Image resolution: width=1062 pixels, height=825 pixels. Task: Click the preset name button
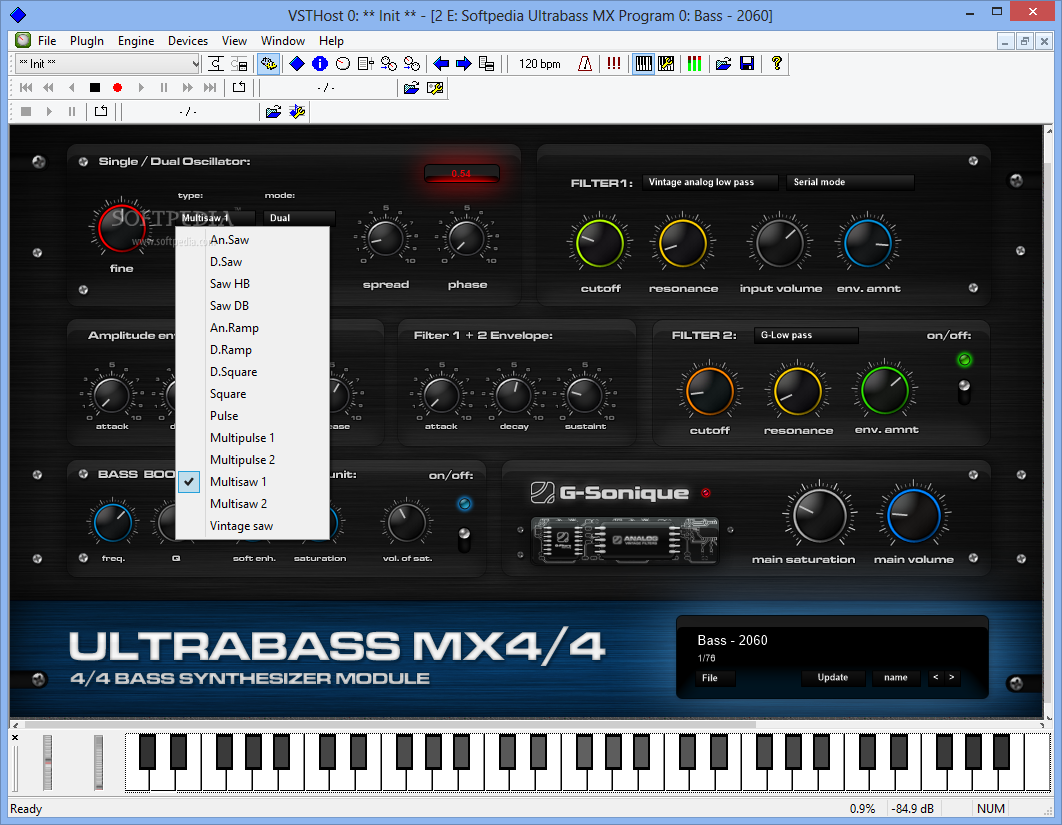coord(895,677)
